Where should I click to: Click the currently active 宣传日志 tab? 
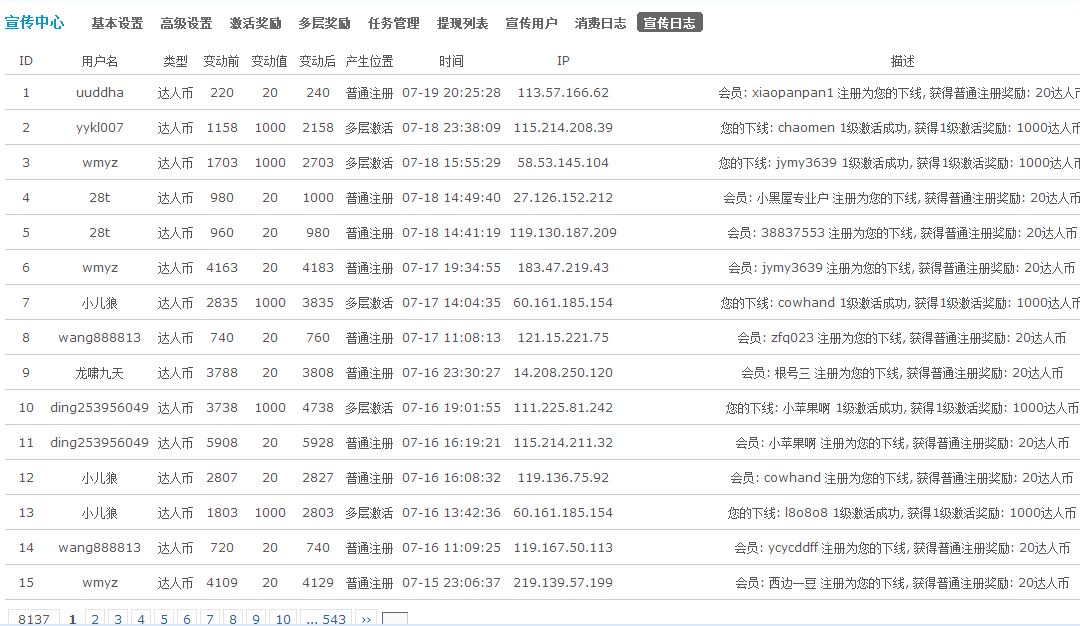click(x=669, y=22)
